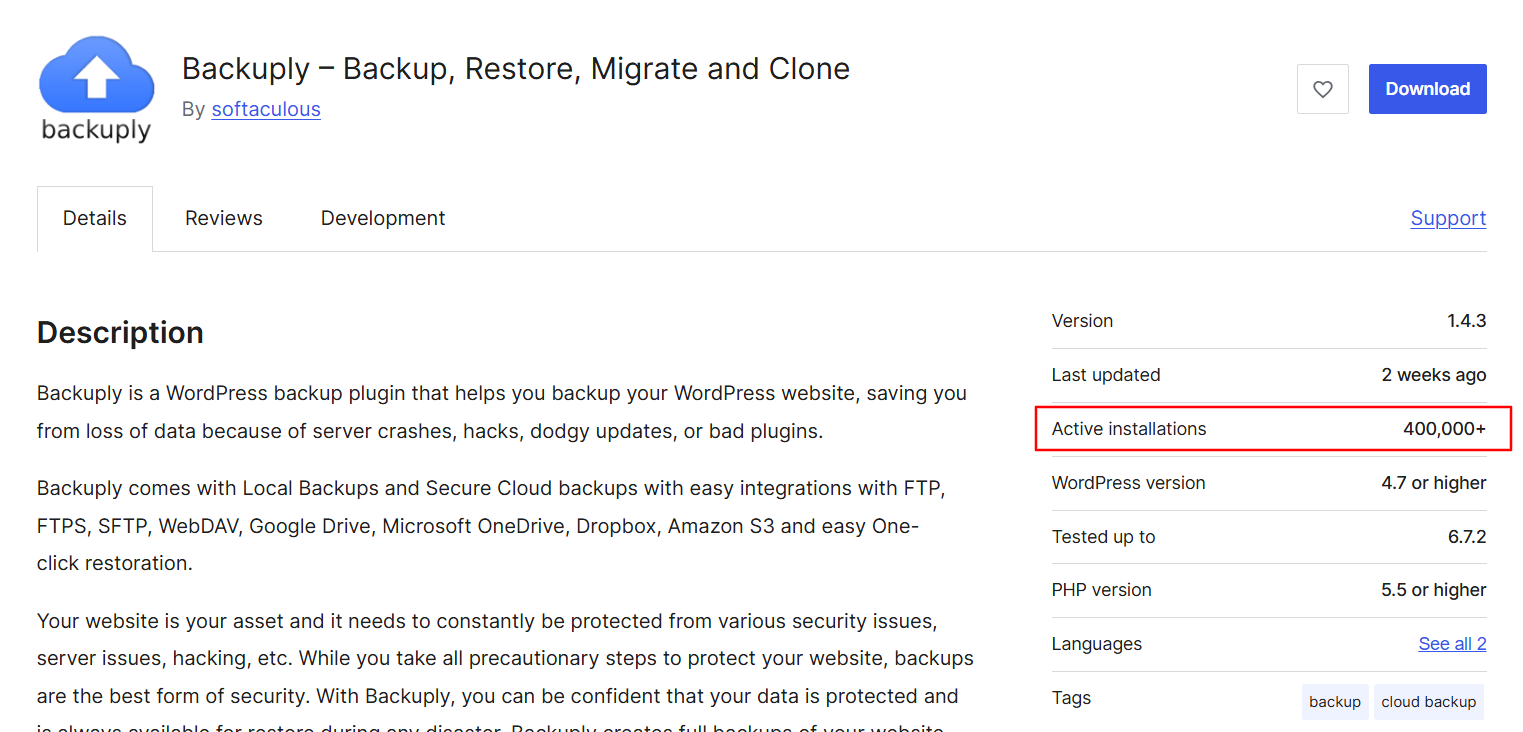Image resolution: width=1523 pixels, height=732 pixels.
Task: Click the Last updated label
Action: pyautogui.click(x=1106, y=375)
